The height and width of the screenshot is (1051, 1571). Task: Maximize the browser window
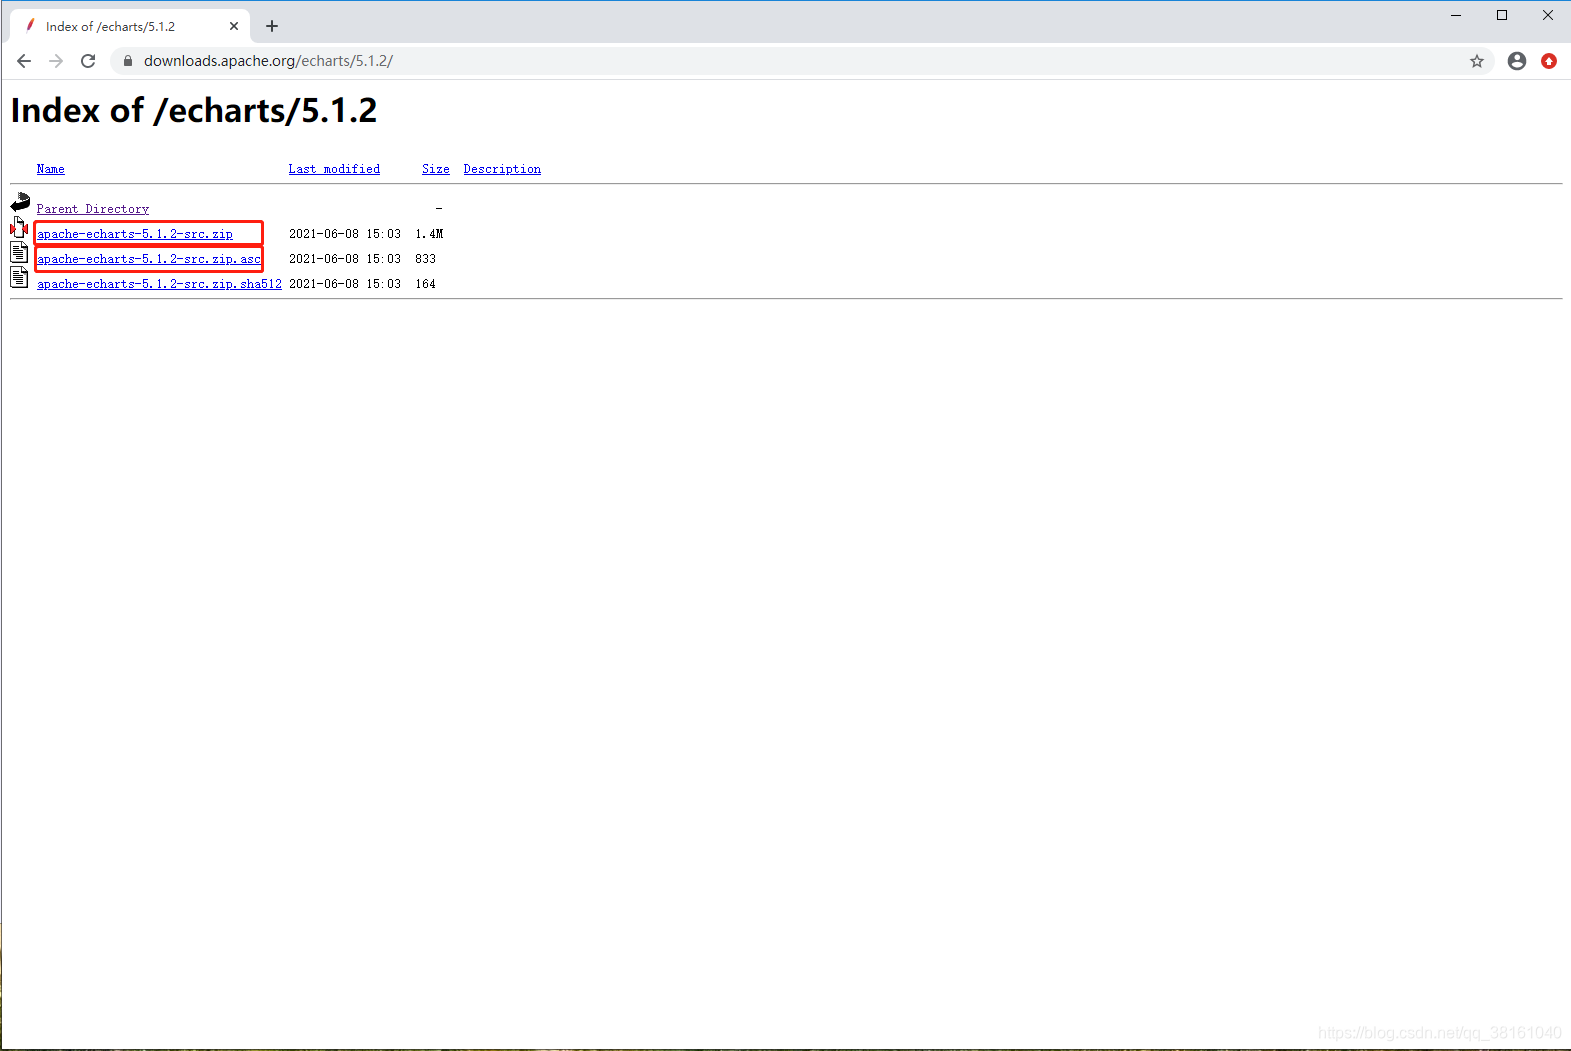[x=1502, y=15]
